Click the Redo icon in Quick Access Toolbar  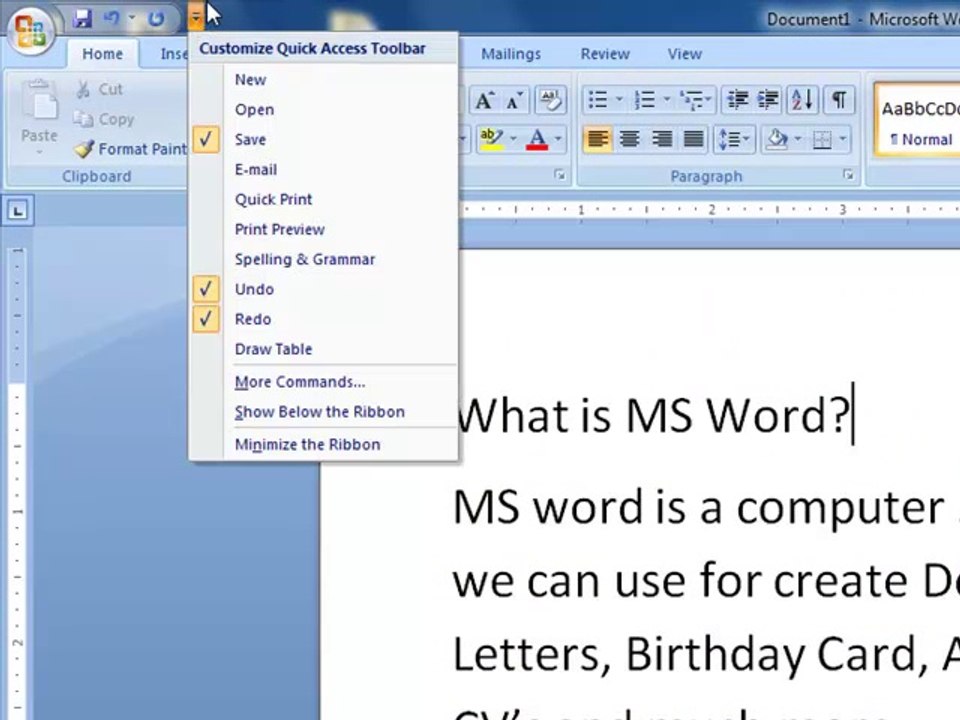(x=156, y=18)
